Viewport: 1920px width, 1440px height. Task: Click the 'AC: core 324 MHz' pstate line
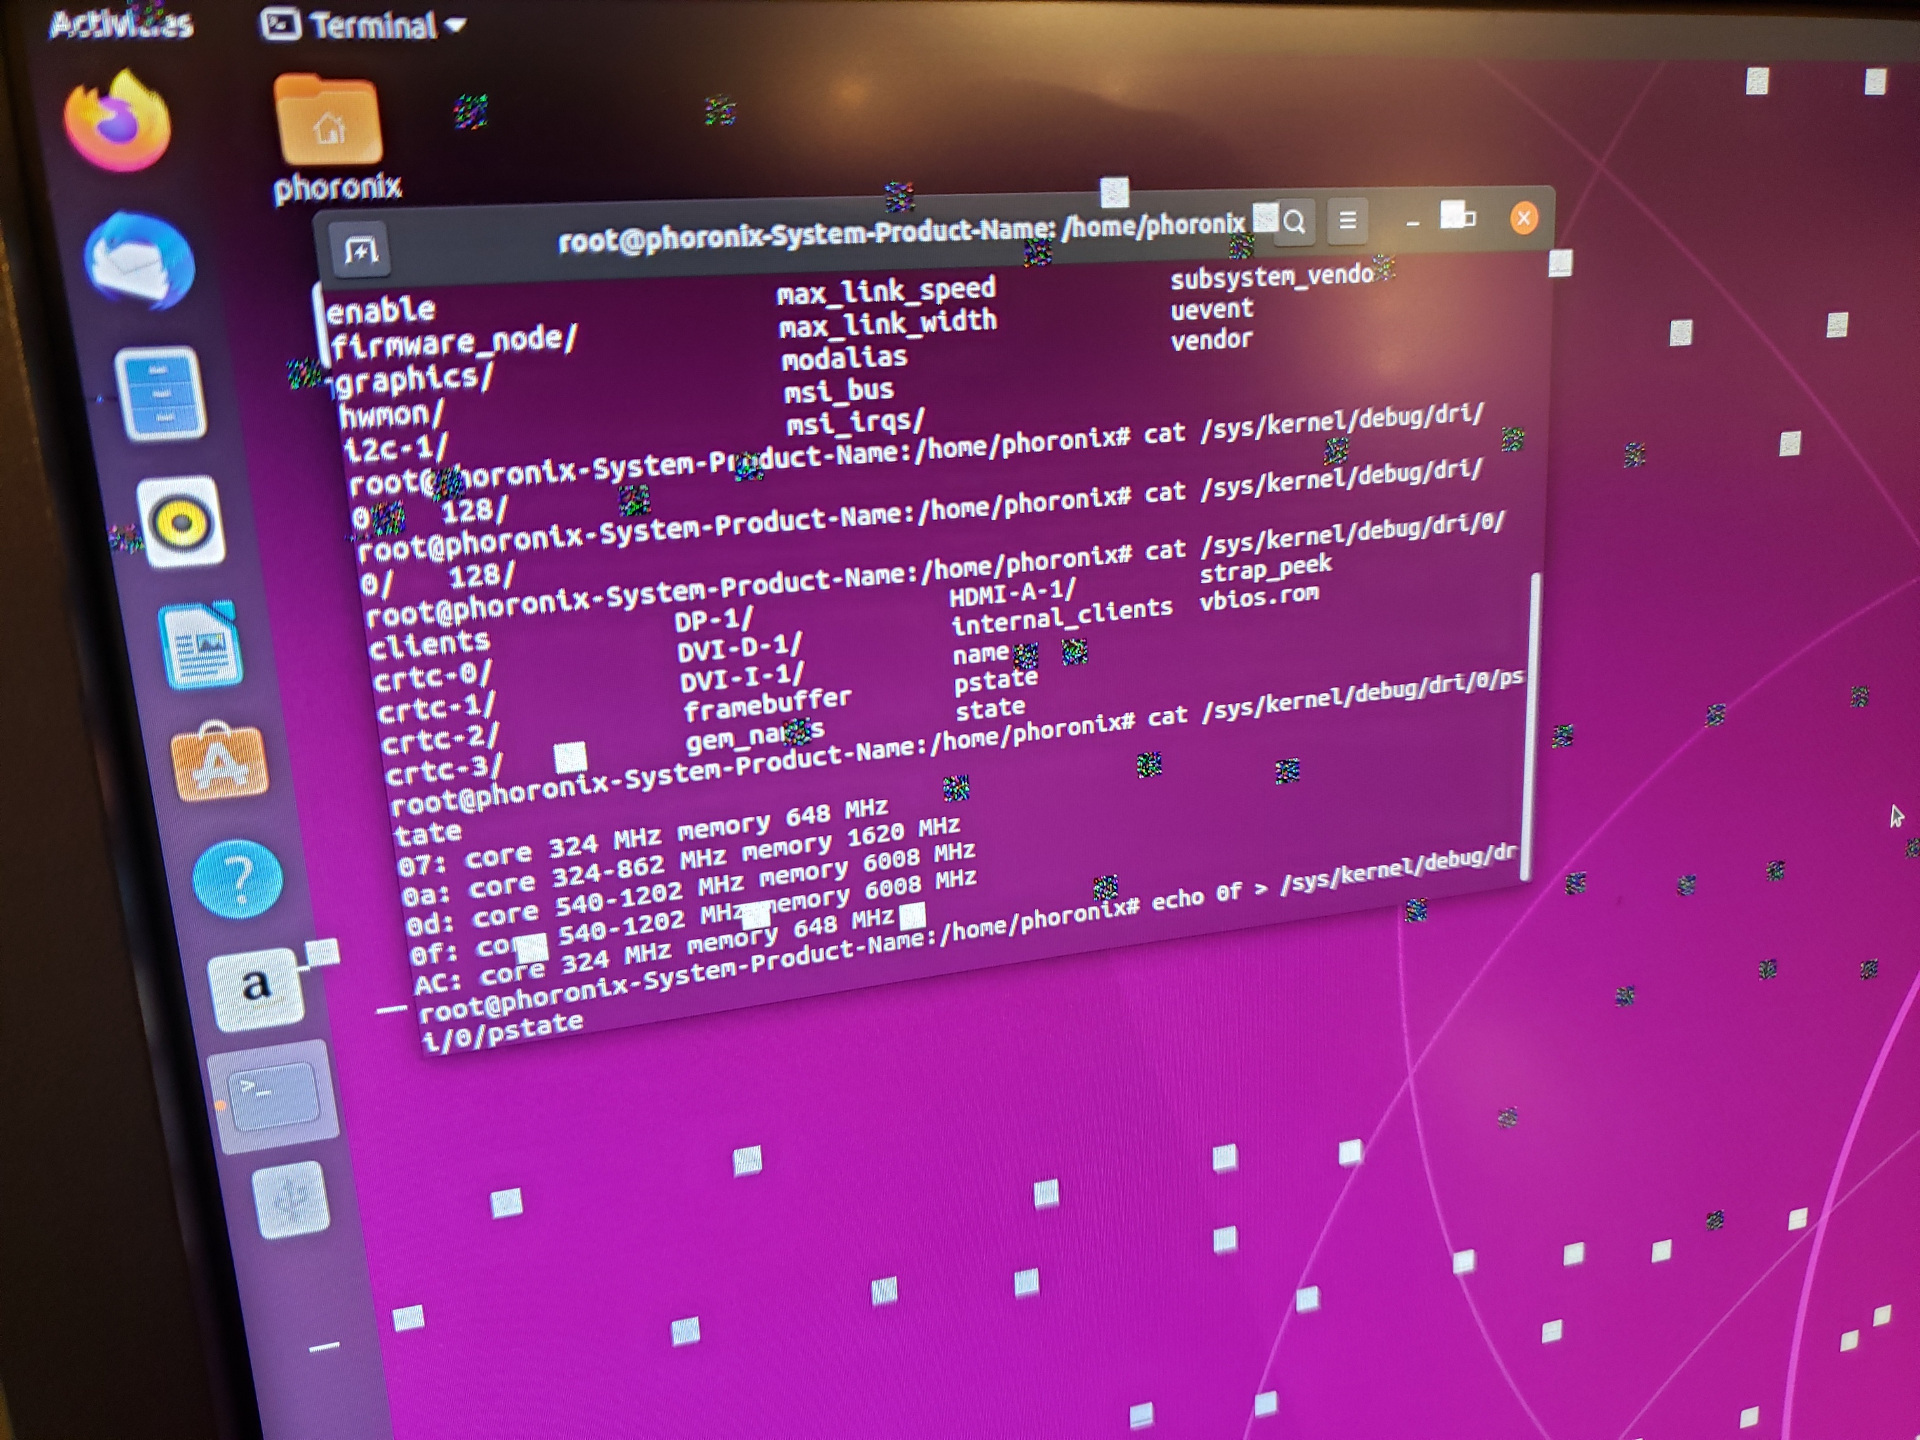pyautogui.click(x=655, y=950)
